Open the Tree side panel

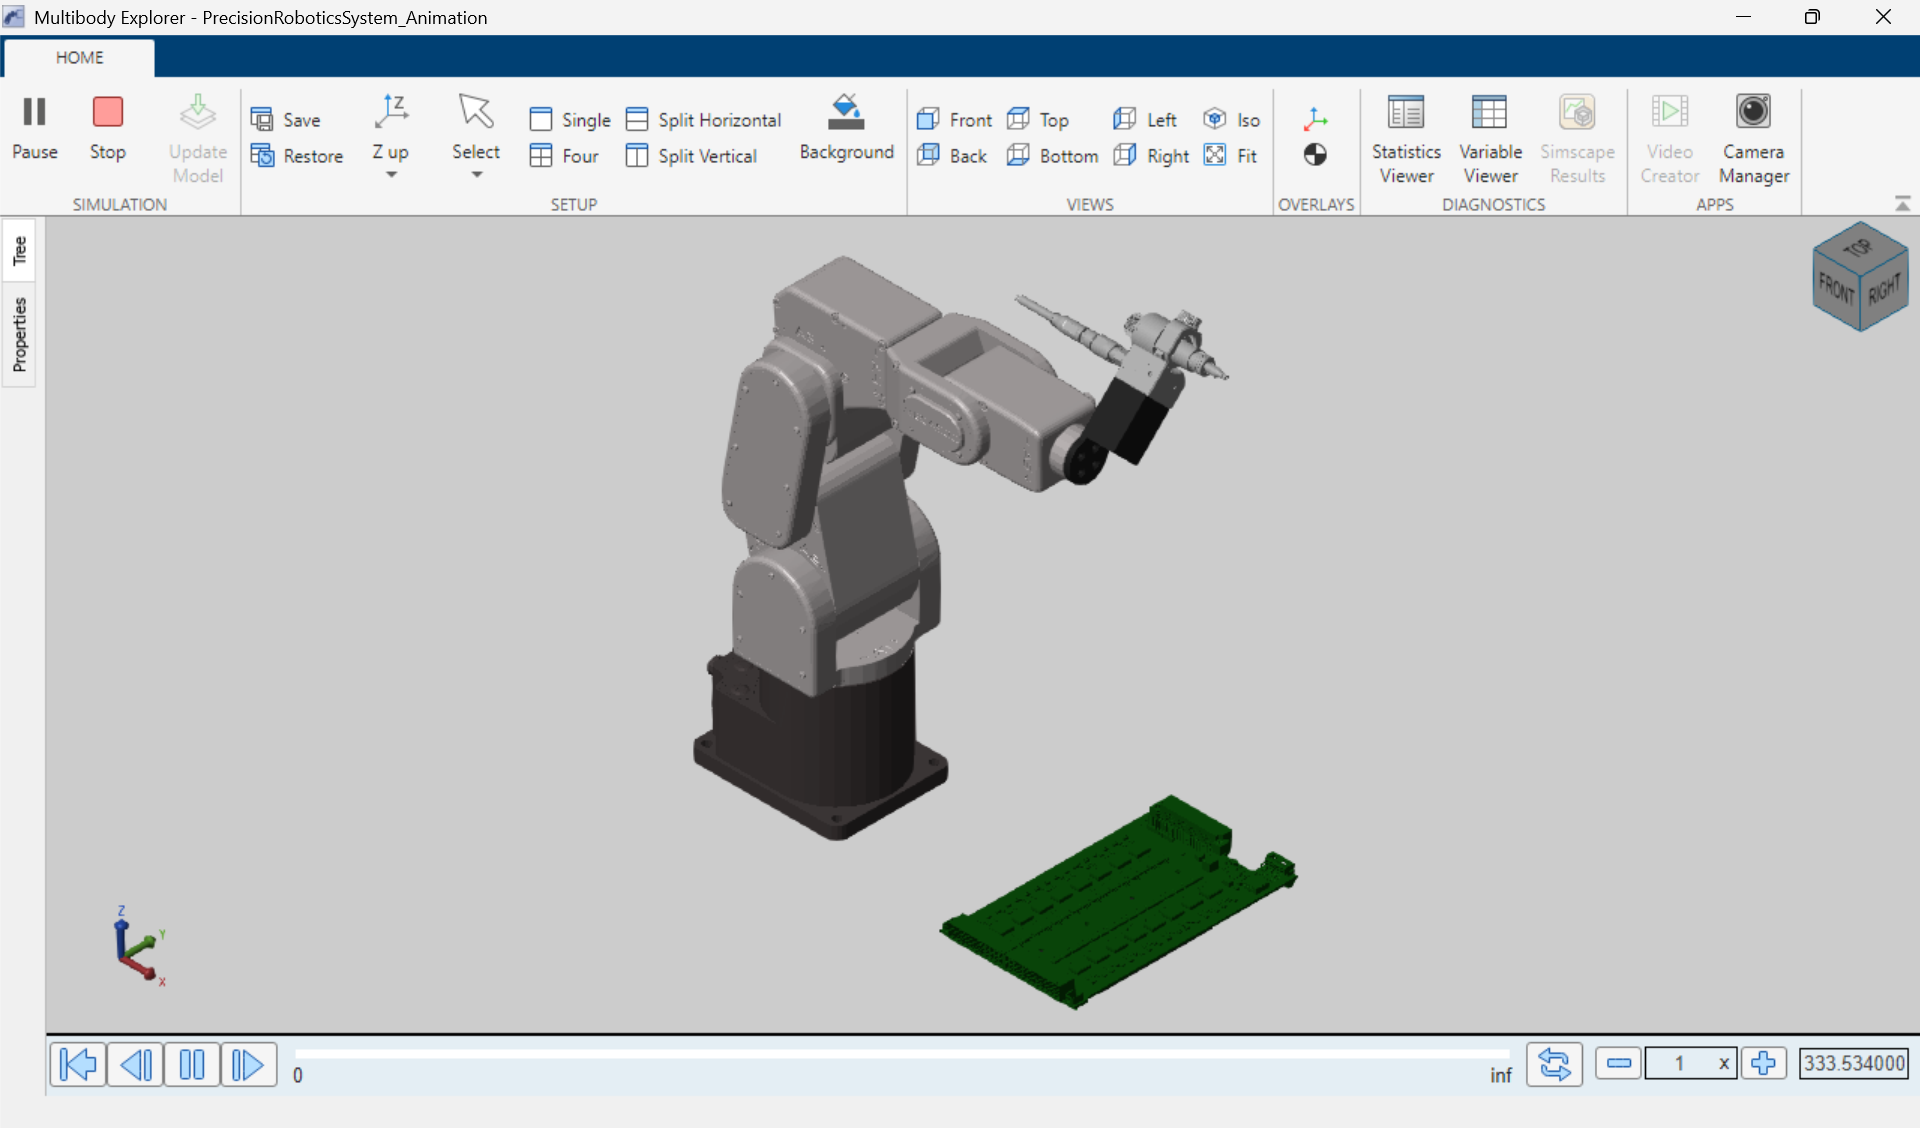pyautogui.click(x=19, y=250)
